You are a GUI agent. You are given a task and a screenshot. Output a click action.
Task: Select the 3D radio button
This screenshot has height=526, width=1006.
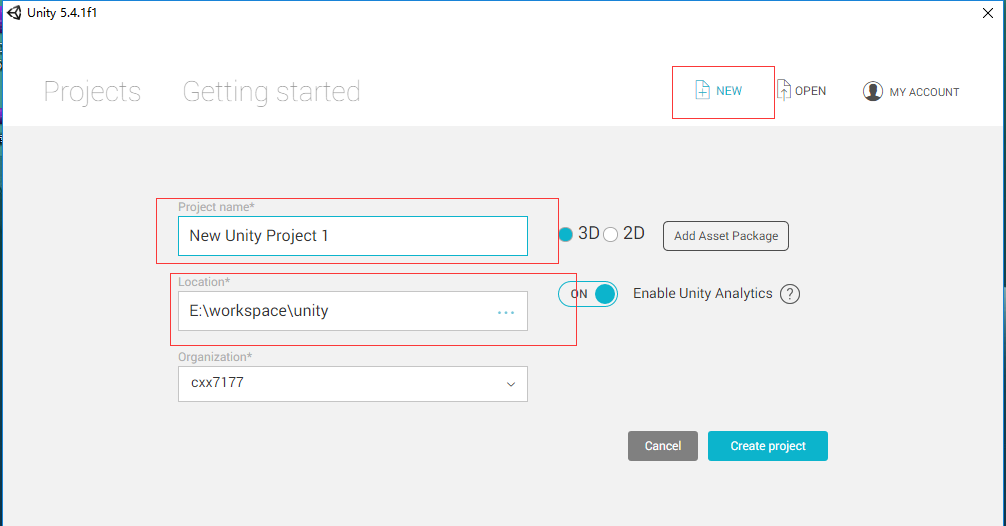coord(566,234)
